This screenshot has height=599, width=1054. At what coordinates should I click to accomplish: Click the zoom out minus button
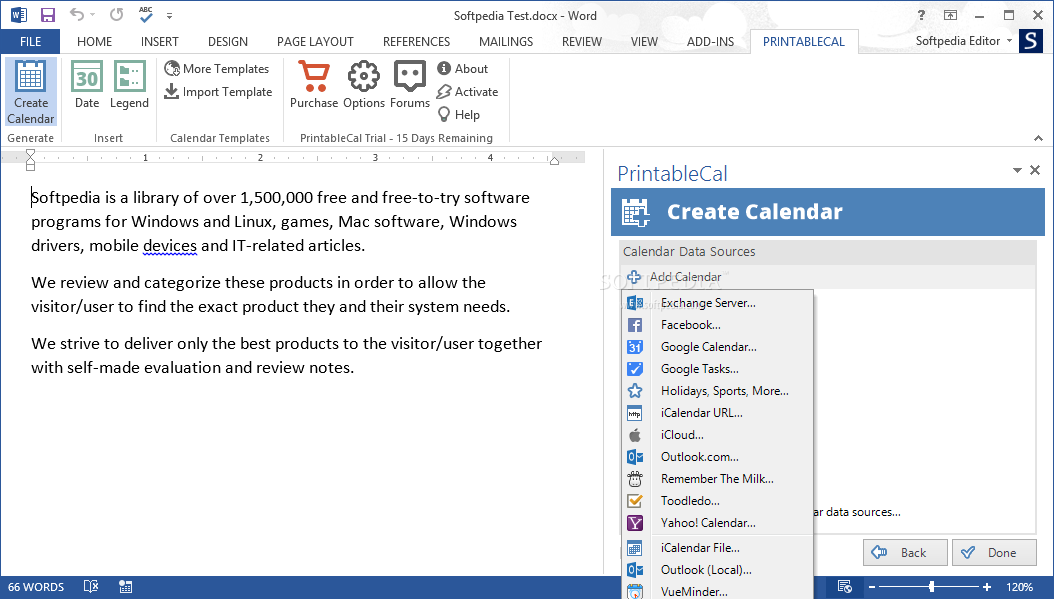pyautogui.click(x=872, y=587)
